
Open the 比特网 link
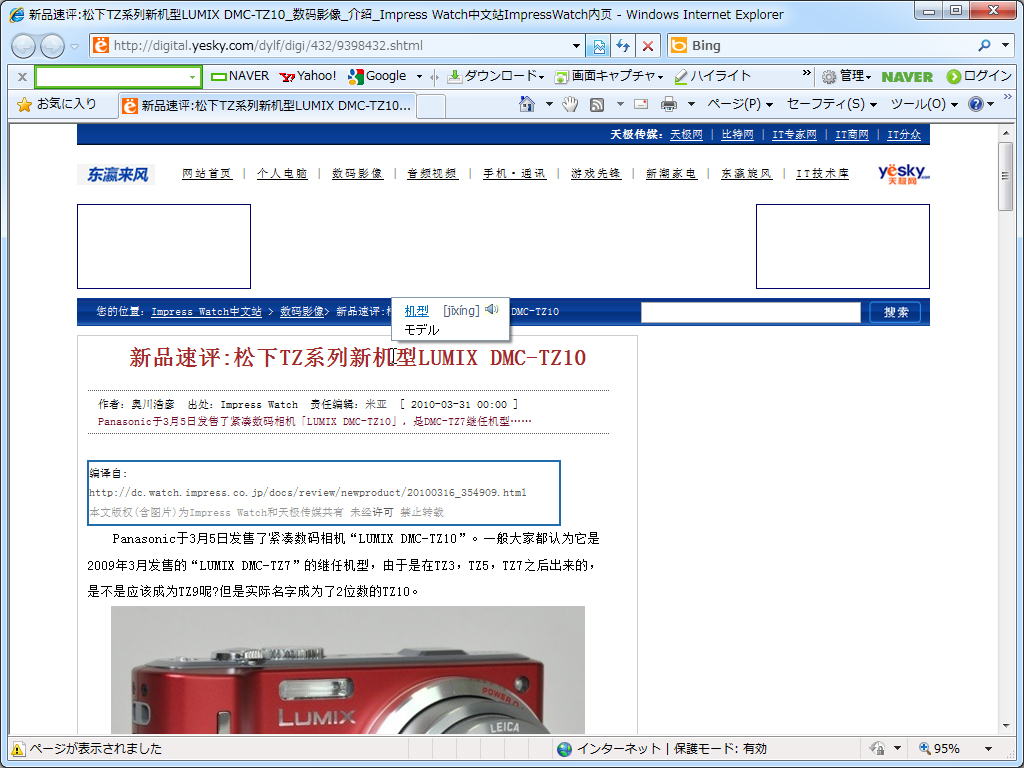coord(737,135)
